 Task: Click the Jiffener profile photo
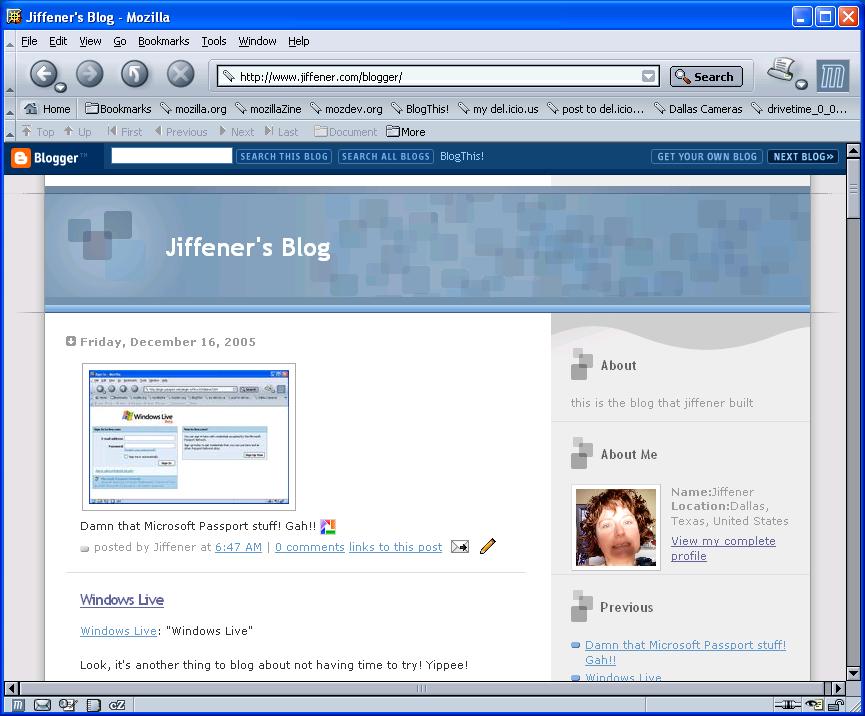tap(616, 527)
